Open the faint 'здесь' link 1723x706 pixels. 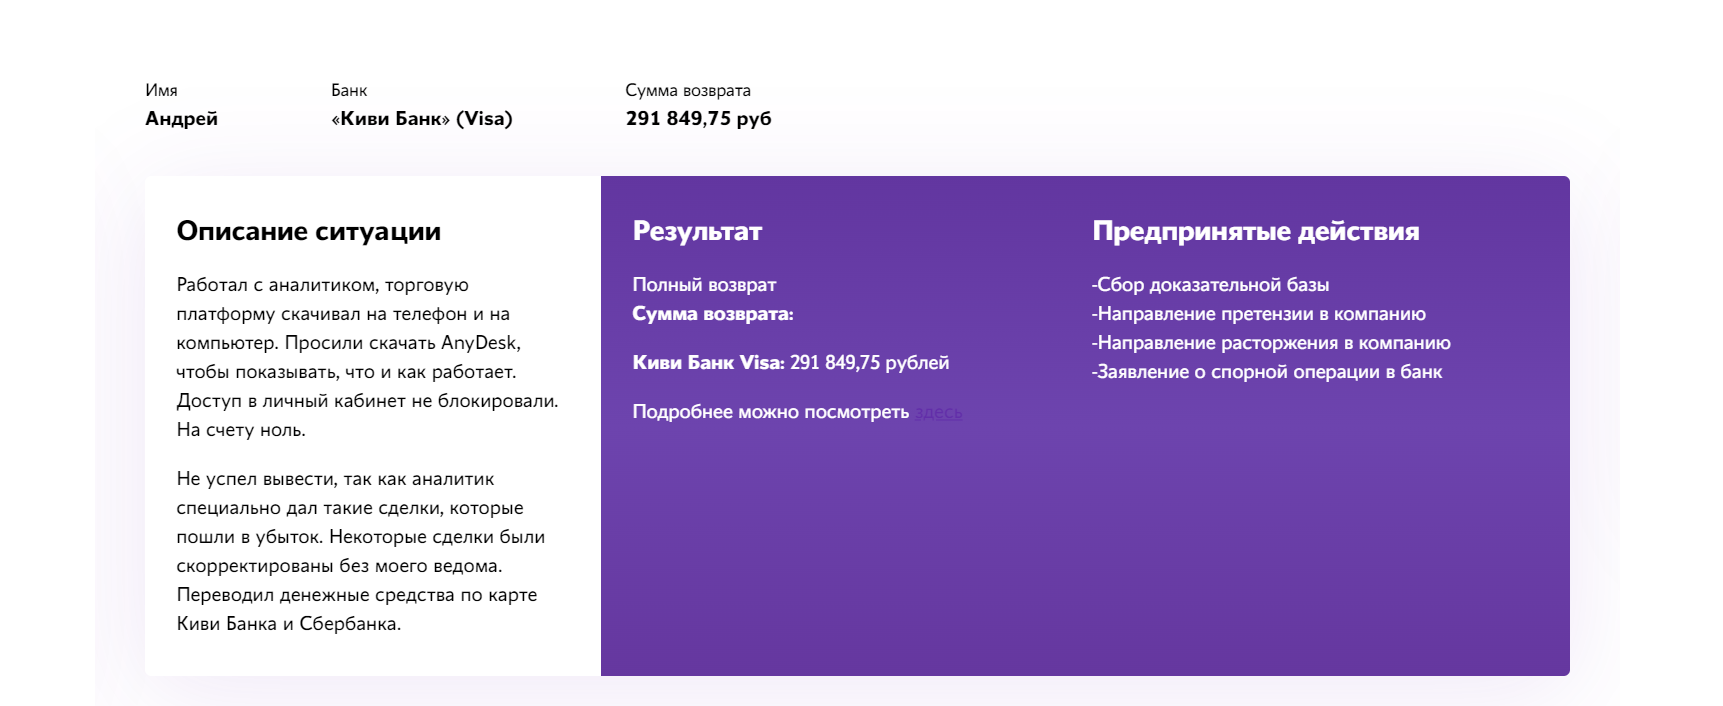click(938, 412)
